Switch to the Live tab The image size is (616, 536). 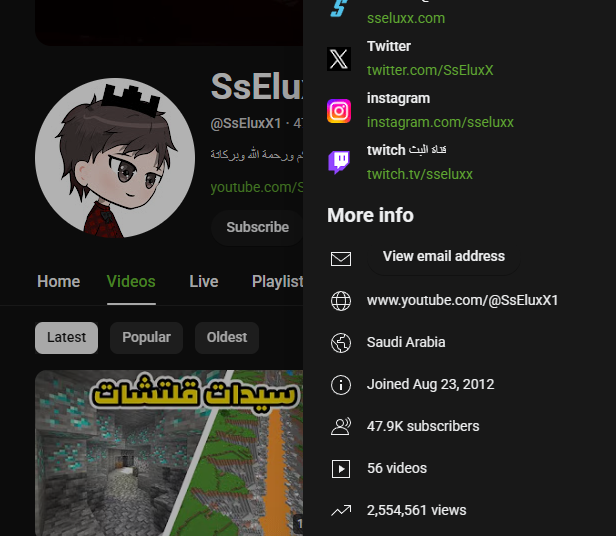click(204, 282)
